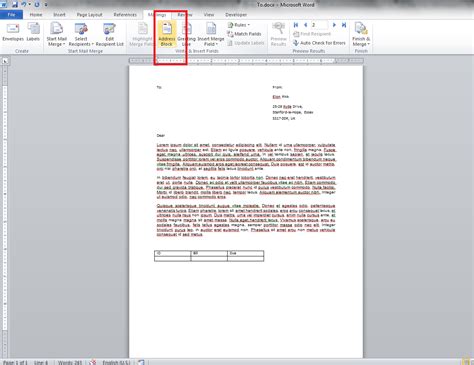Click 'From:' text in the document
474x365 pixels.
pos(277,87)
